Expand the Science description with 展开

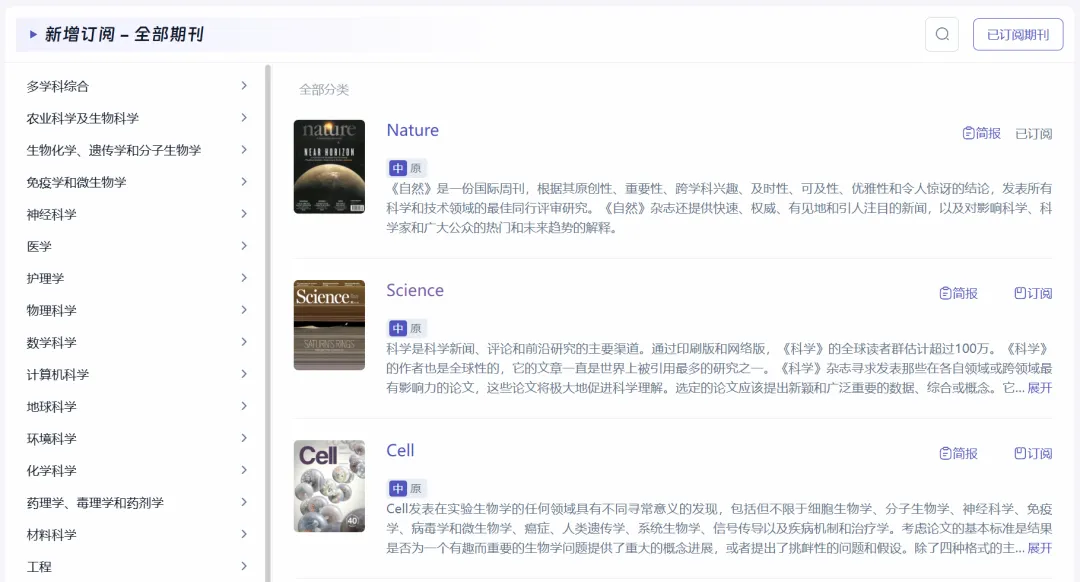point(1040,388)
